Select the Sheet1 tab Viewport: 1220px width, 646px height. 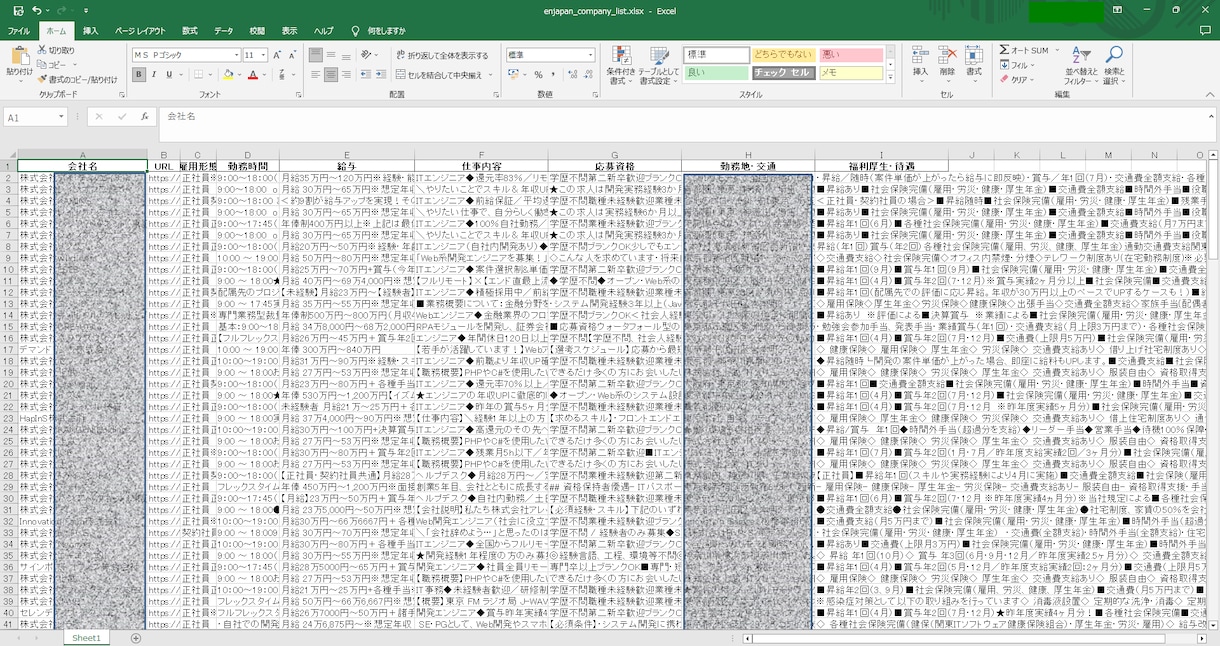point(86,638)
